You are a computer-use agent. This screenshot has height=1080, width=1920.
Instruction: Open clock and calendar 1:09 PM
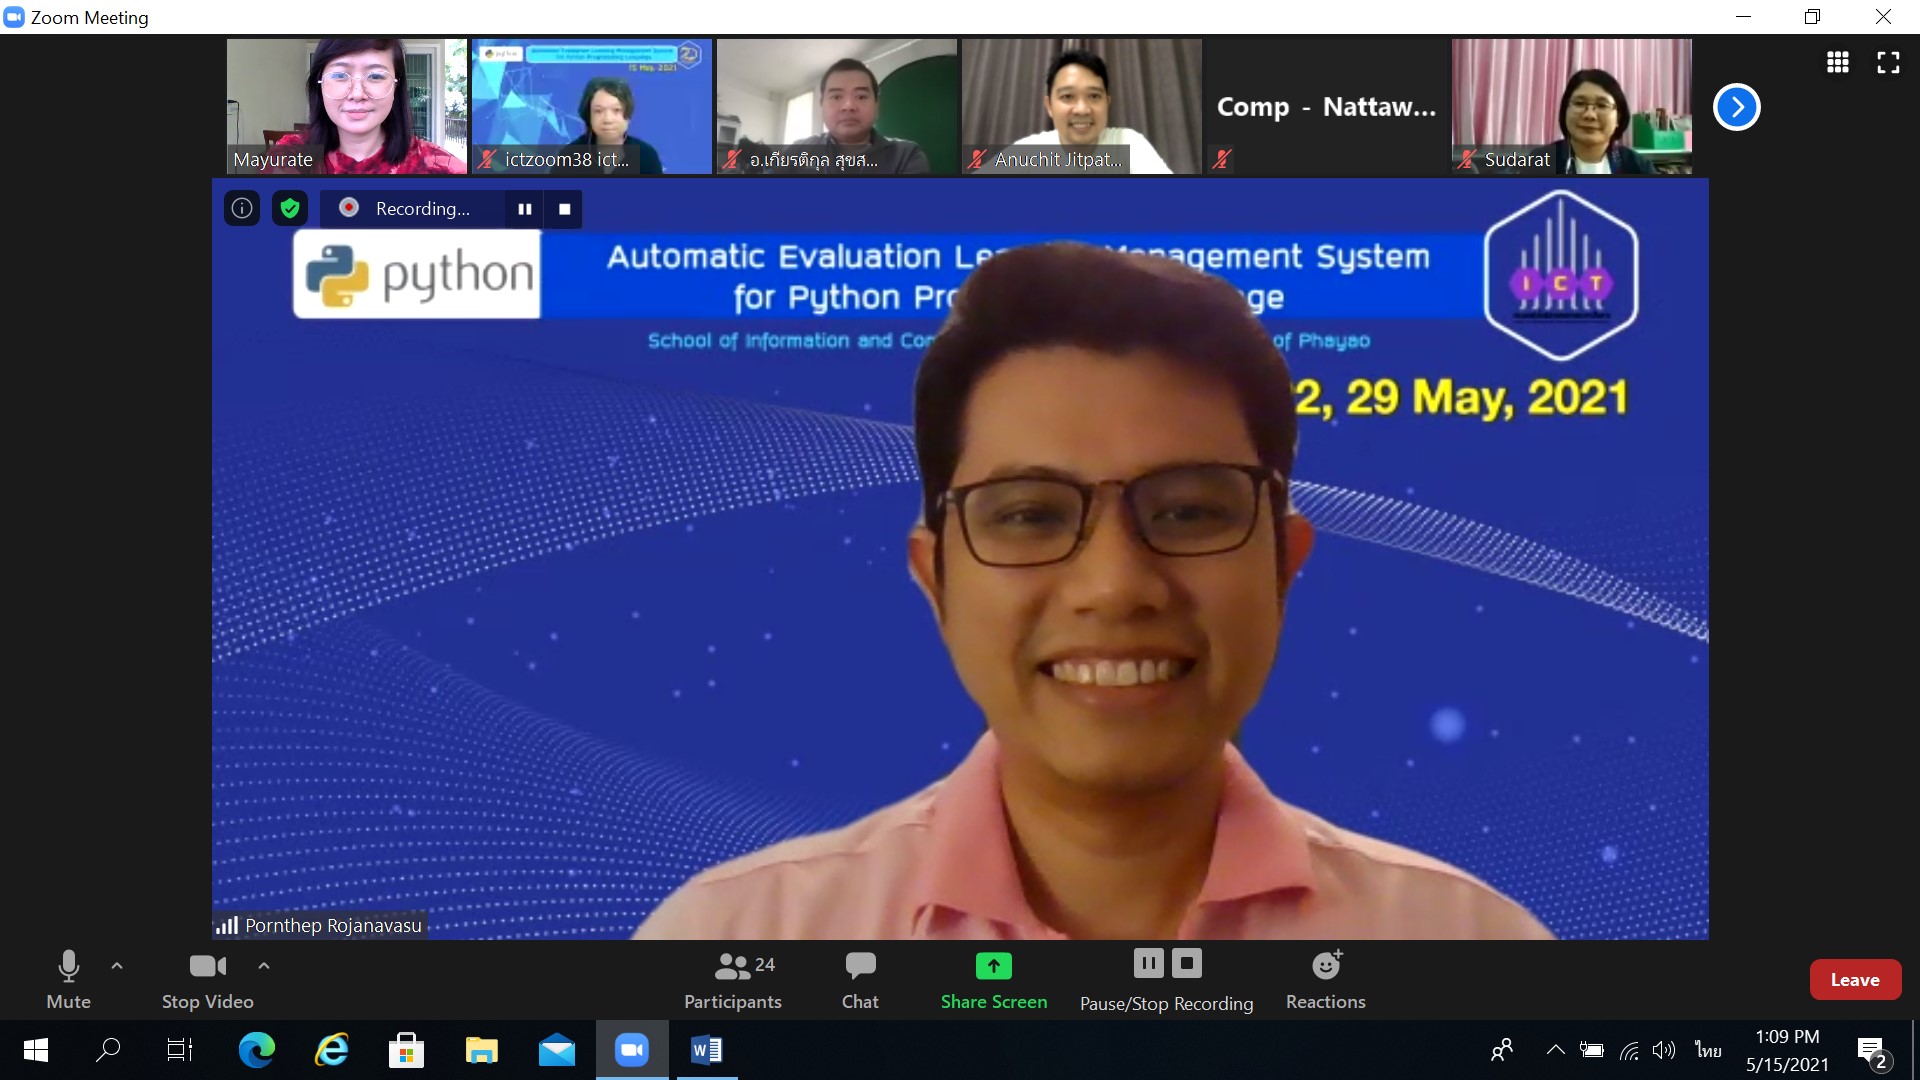[1787, 1050]
